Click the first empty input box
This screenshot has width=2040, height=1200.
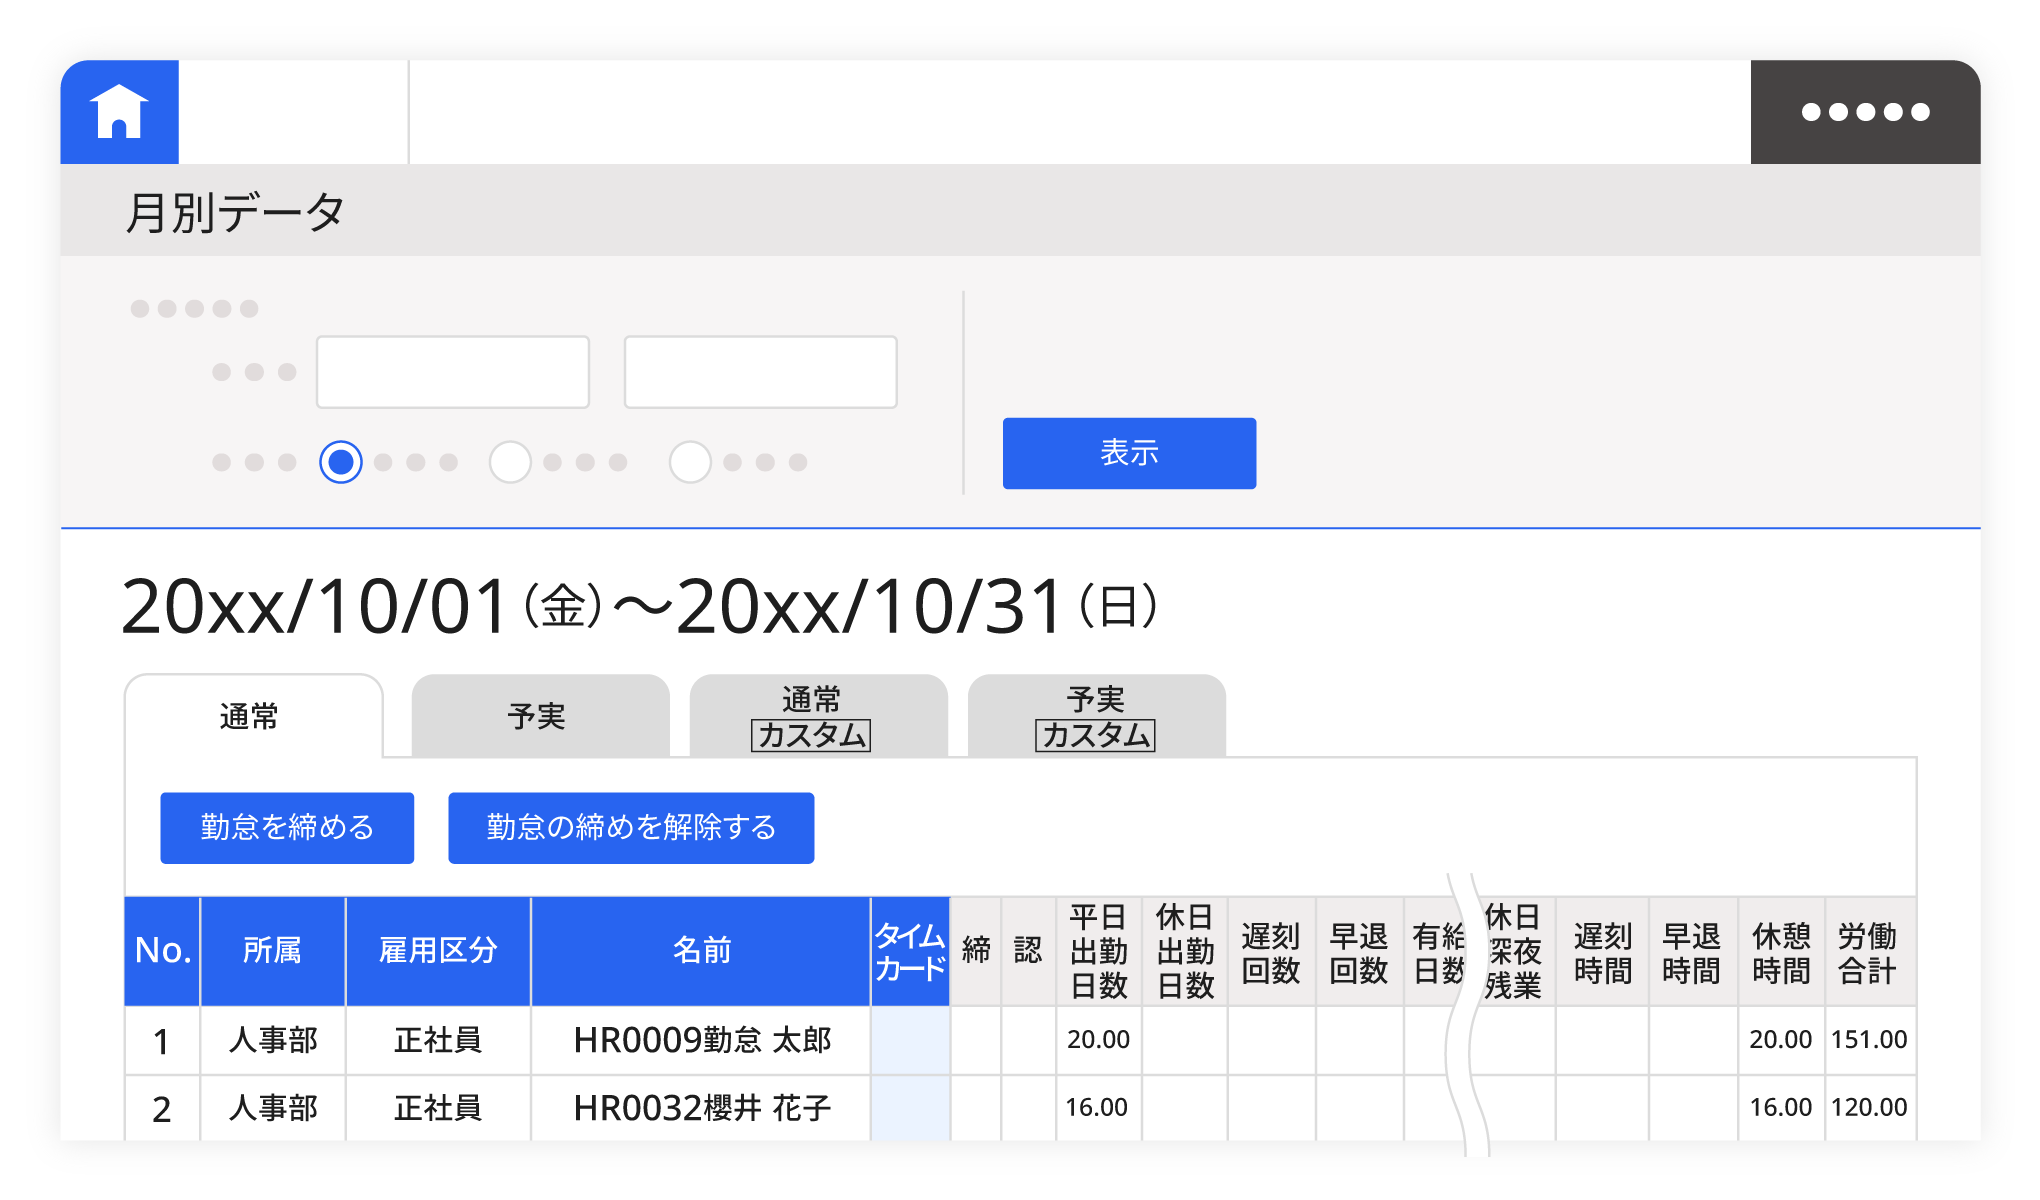pos(453,372)
